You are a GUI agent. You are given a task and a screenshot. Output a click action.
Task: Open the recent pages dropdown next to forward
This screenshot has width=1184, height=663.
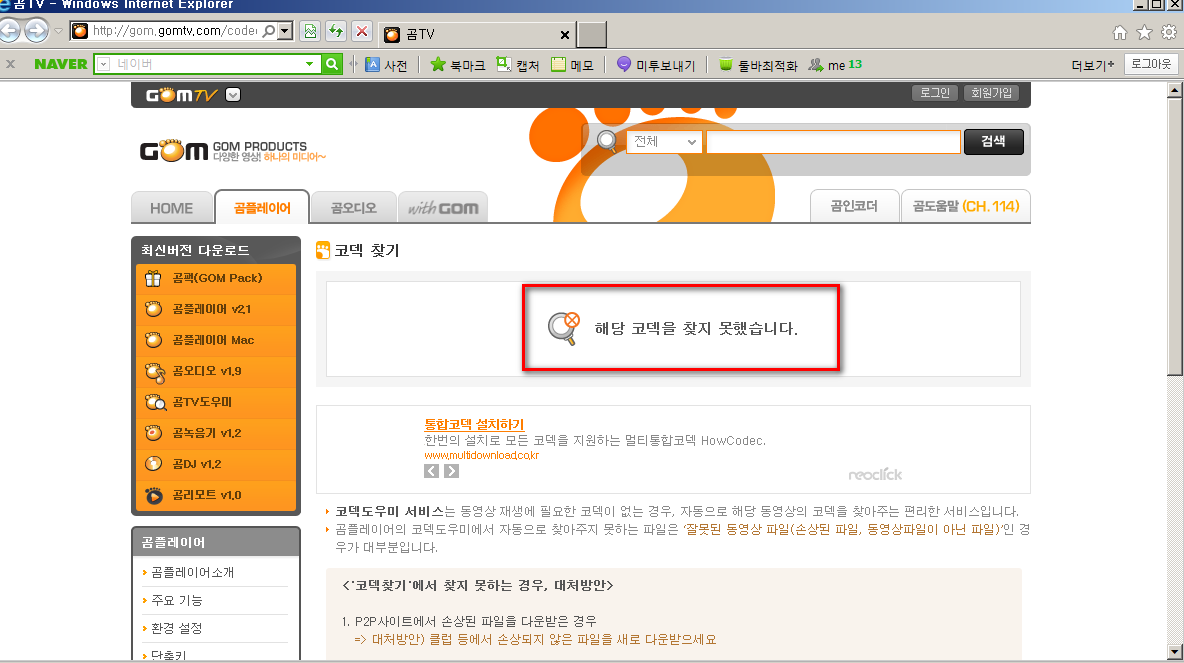(58, 32)
